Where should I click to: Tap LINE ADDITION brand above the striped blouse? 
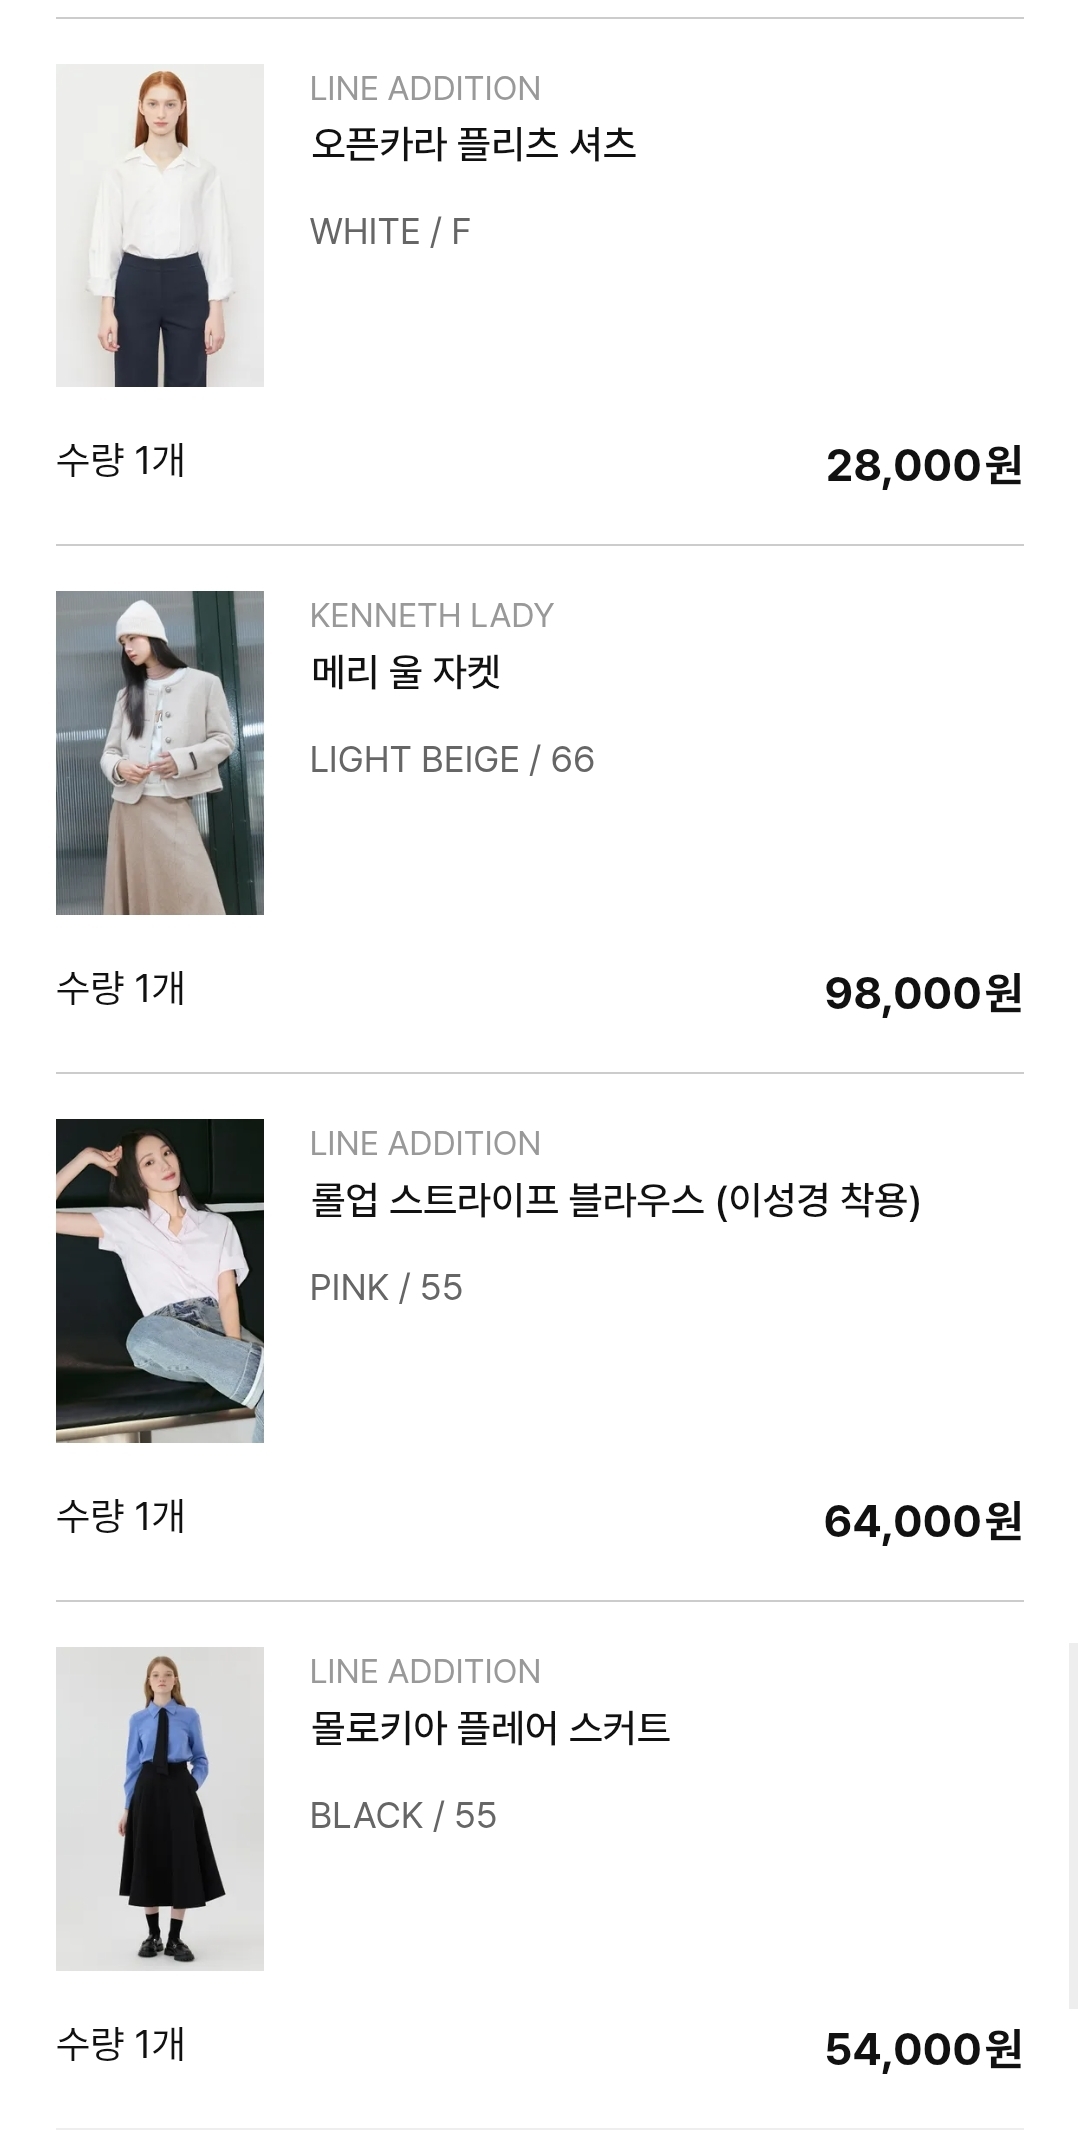[x=425, y=1144]
